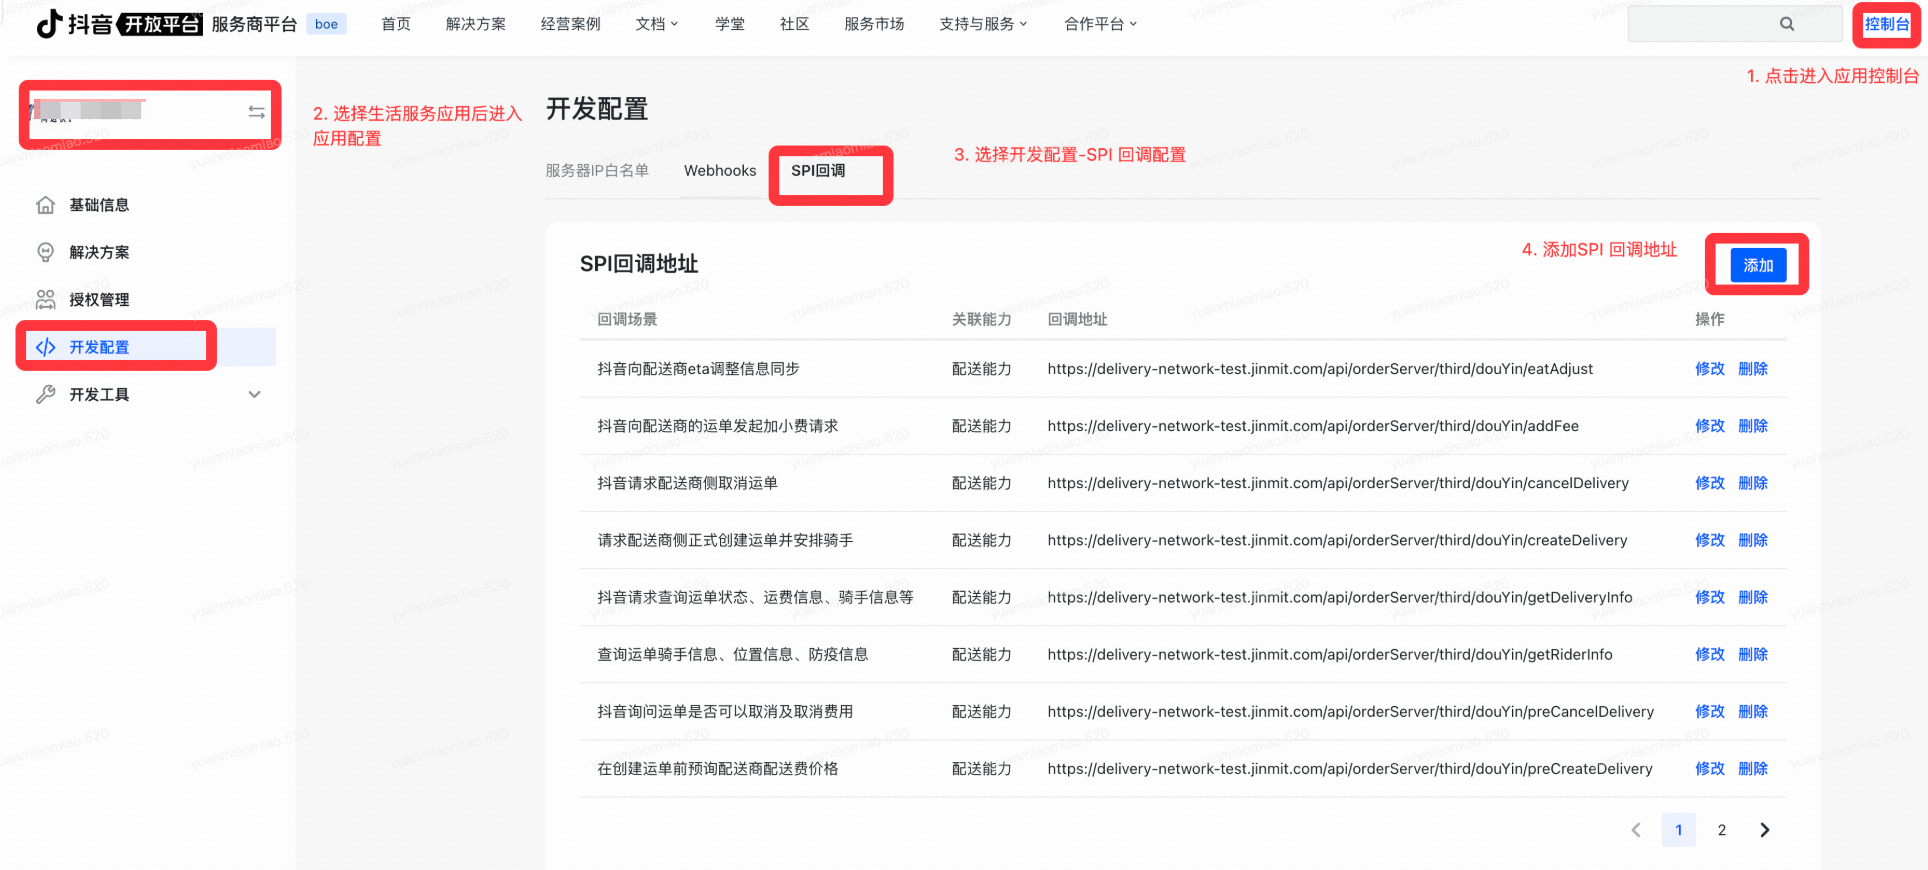Click the Douyin logo icon

coord(49,24)
